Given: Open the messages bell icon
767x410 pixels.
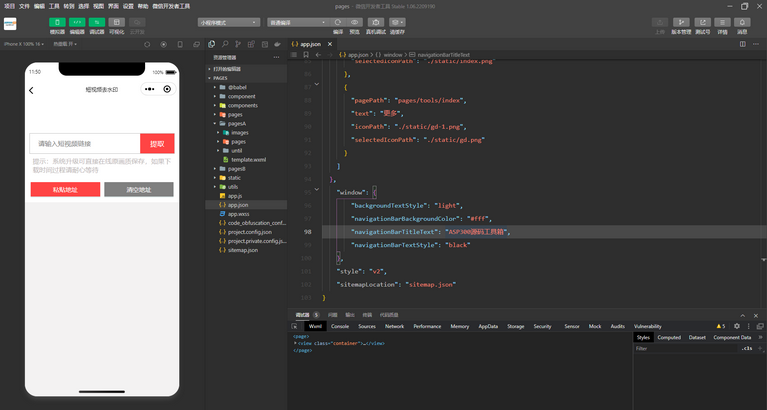Looking at the screenshot, I should click(x=742, y=21).
